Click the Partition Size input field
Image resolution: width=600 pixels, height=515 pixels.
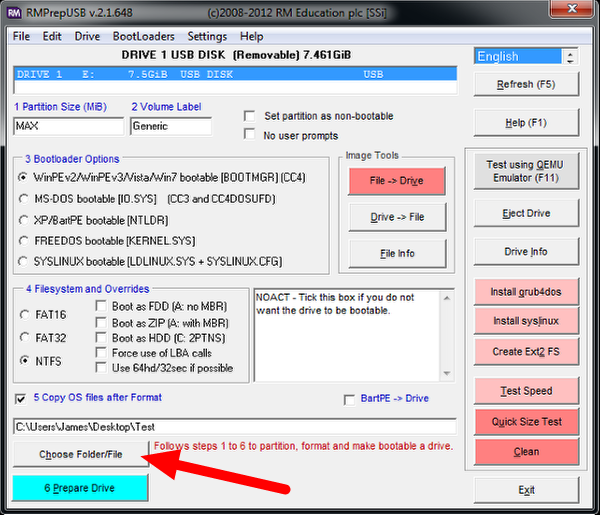(x=66, y=126)
